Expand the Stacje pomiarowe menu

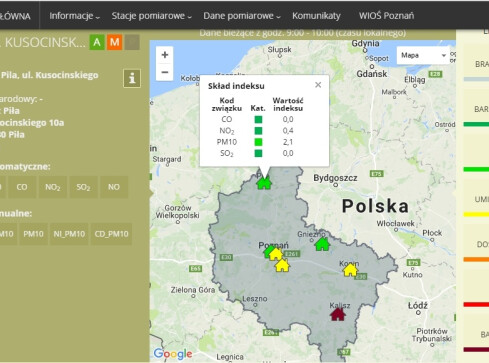point(151,16)
